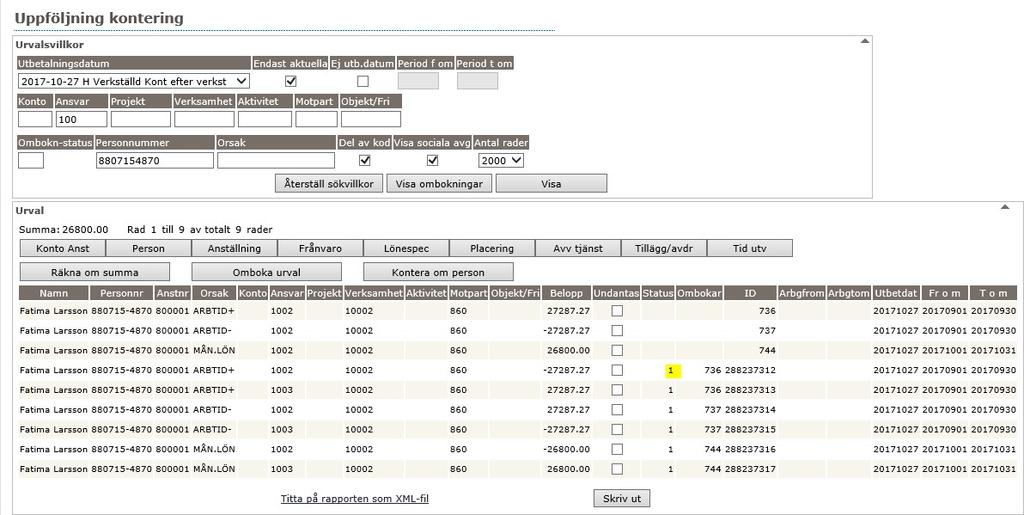Screen dimensions: 1024x515
Task: Collapse the Urval panel arrow
Action: tap(1005, 208)
